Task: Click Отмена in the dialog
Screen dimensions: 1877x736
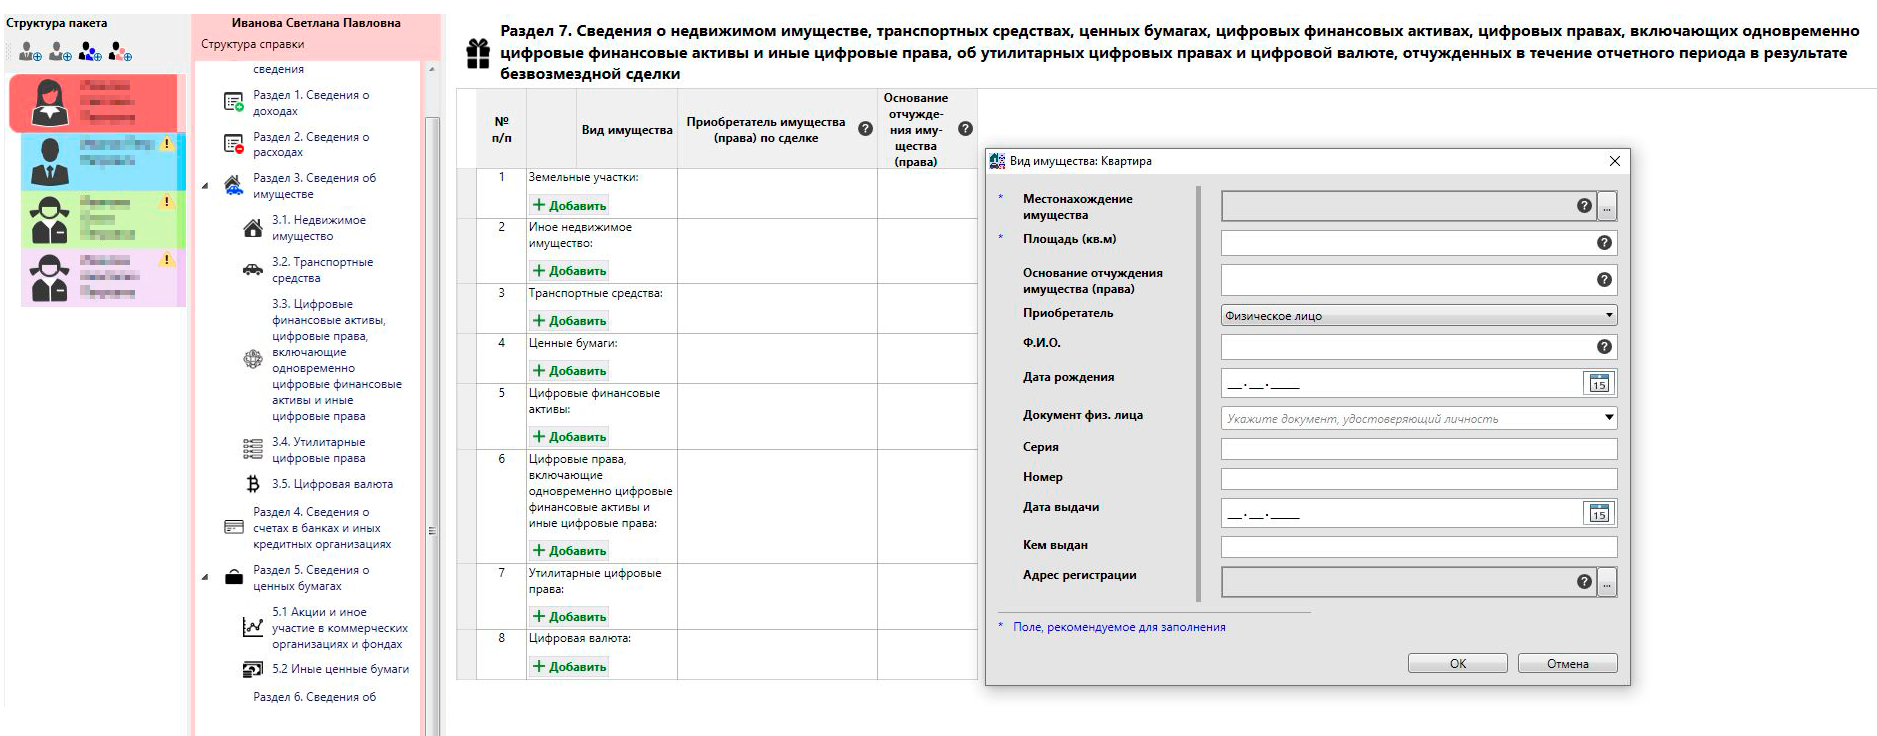Action: (x=1567, y=664)
